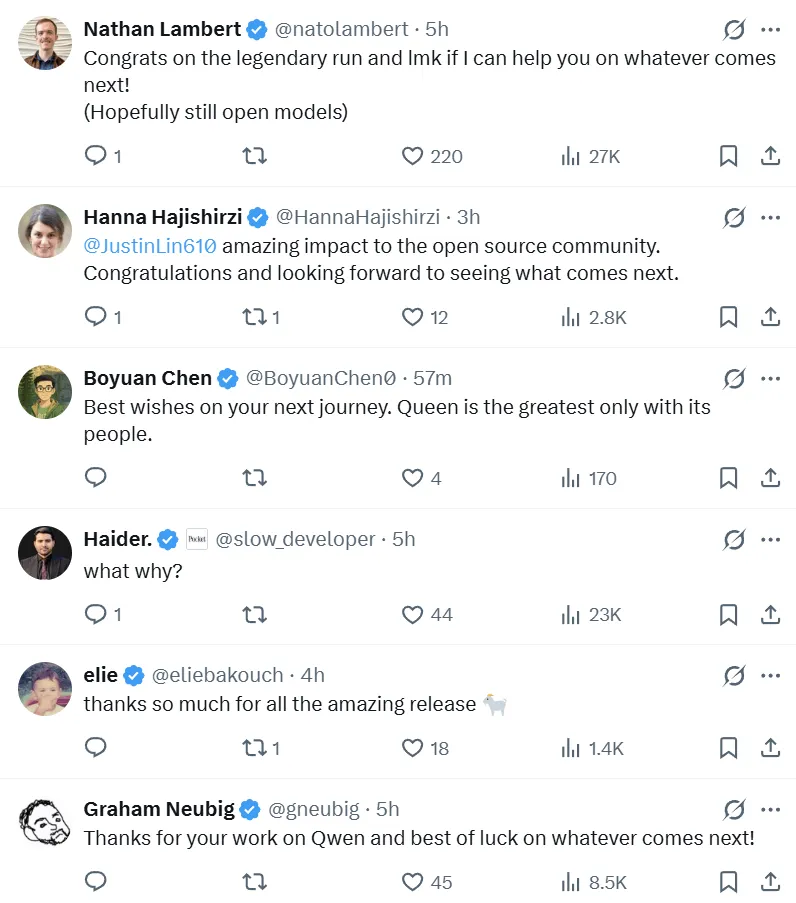The height and width of the screenshot is (903, 796).
Task: Like Nathan Lambert's congratulations tweet
Action: 412,156
